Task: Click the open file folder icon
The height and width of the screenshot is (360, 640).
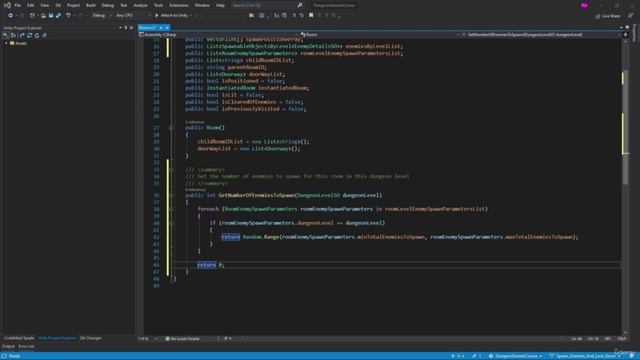Action: 43,16
